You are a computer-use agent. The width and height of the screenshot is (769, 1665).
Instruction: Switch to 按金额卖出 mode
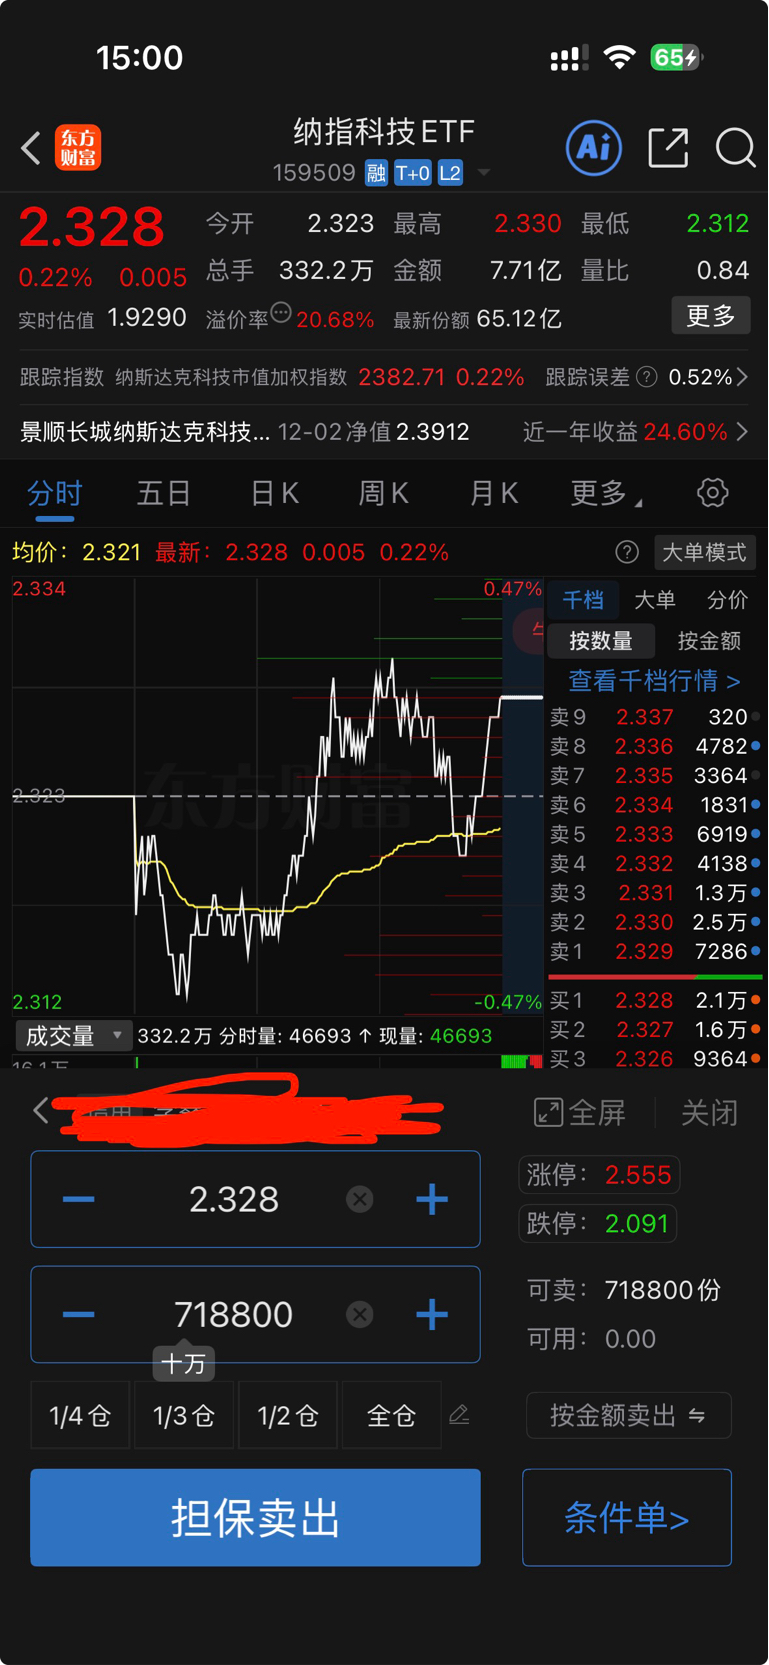pyautogui.click(x=629, y=1416)
